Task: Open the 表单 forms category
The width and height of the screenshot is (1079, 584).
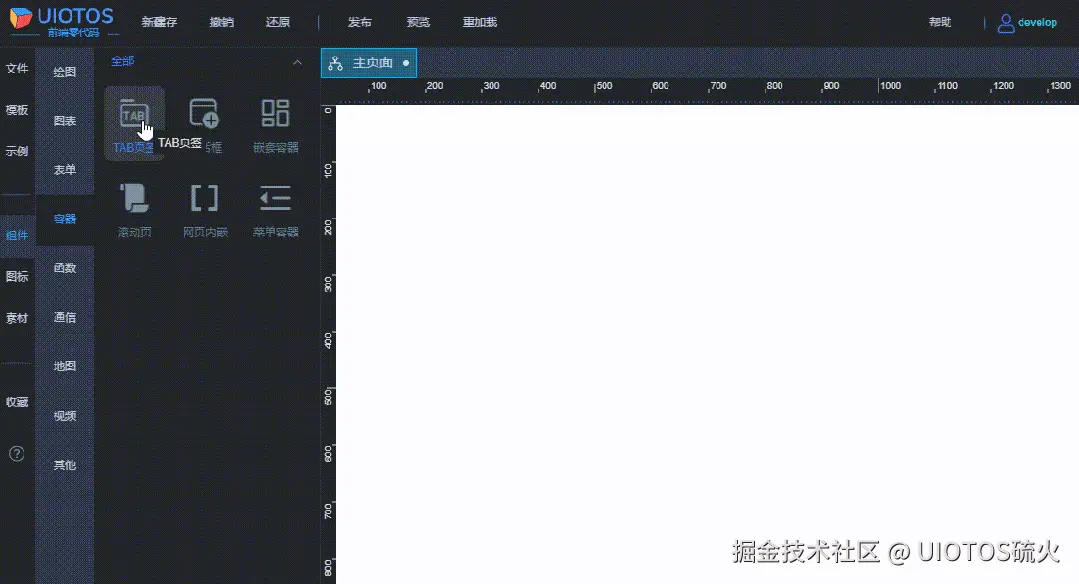Action: [64, 169]
